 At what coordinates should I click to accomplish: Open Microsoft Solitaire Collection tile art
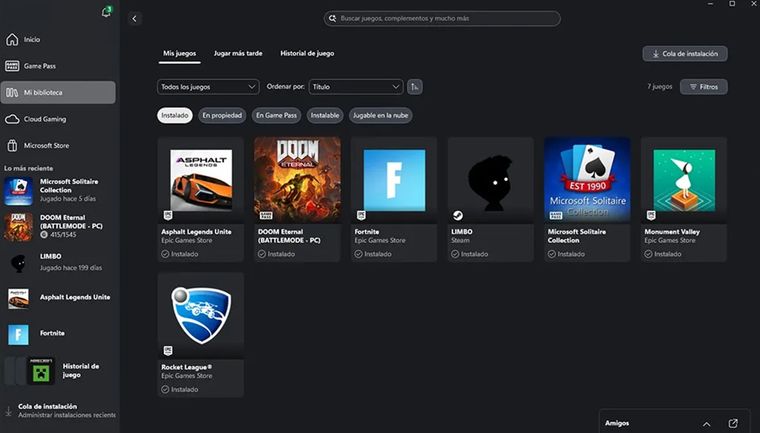click(x=587, y=180)
